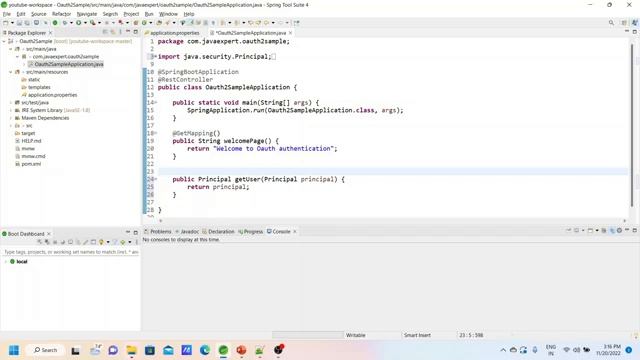Open the Refactor menu
The image size is (640, 360).
click(x=62, y=14)
